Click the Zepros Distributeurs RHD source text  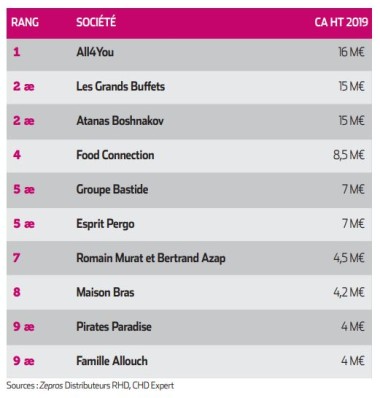click(x=85, y=386)
